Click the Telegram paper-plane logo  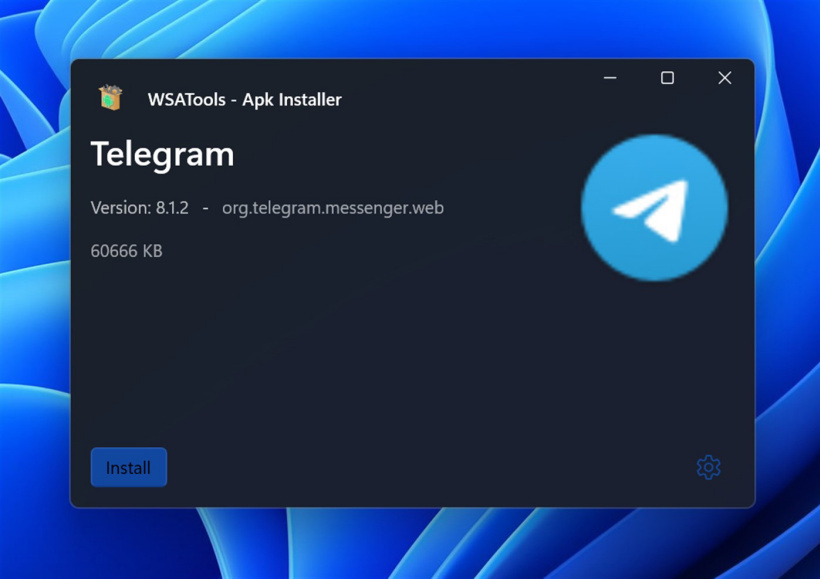pyautogui.click(x=654, y=208)
